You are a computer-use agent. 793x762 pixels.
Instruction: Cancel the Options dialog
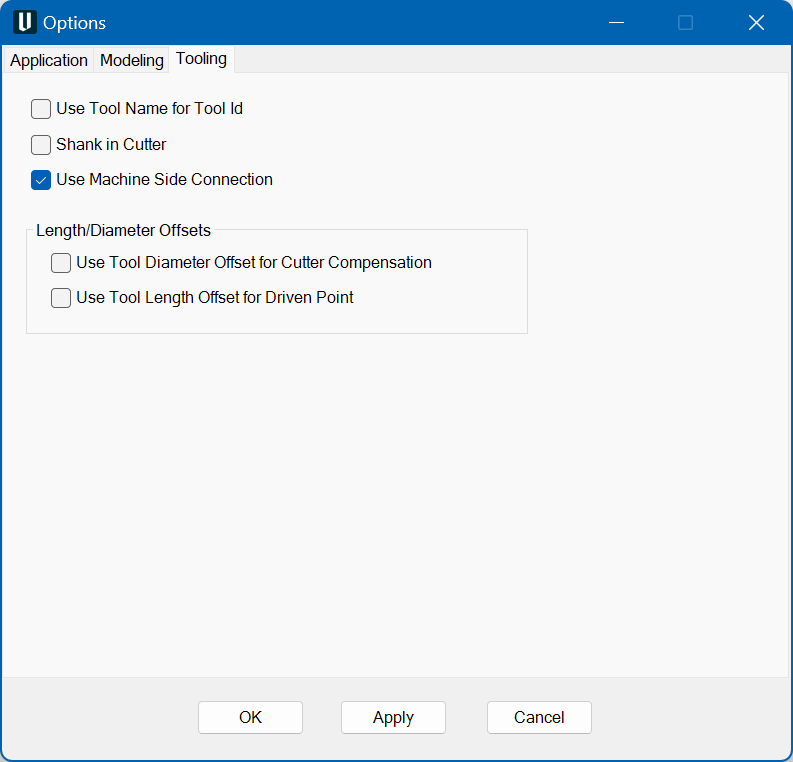[x=539, y=717]
